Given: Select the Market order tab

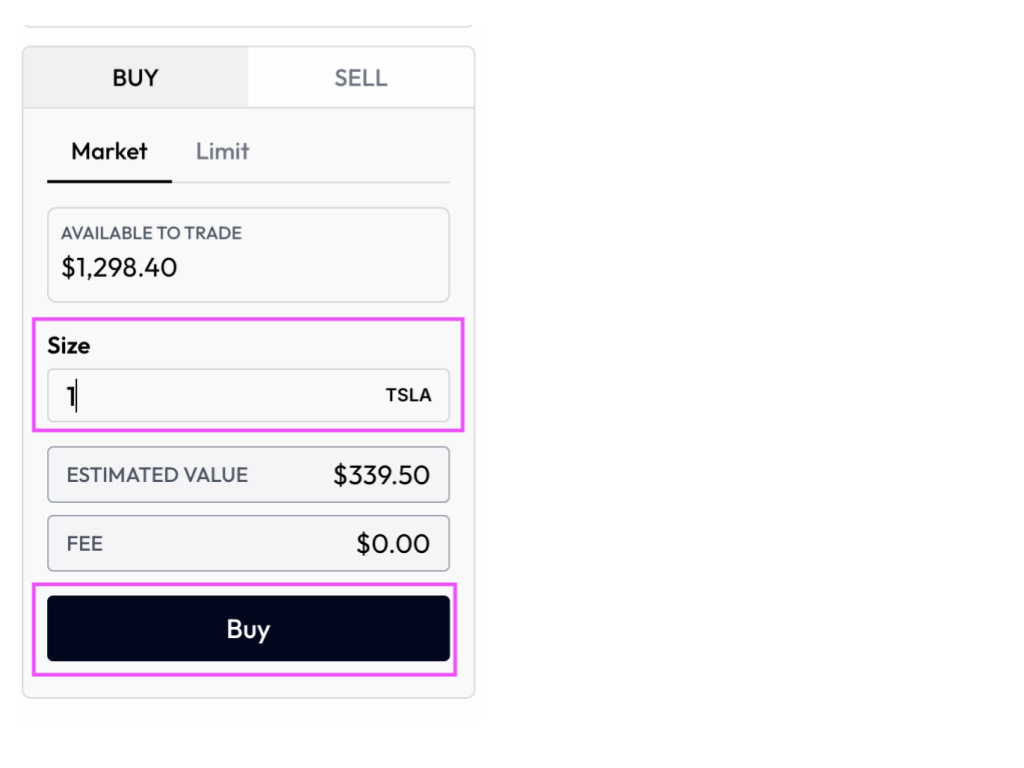Looking at the screenshot, I should tap(108, 151).
